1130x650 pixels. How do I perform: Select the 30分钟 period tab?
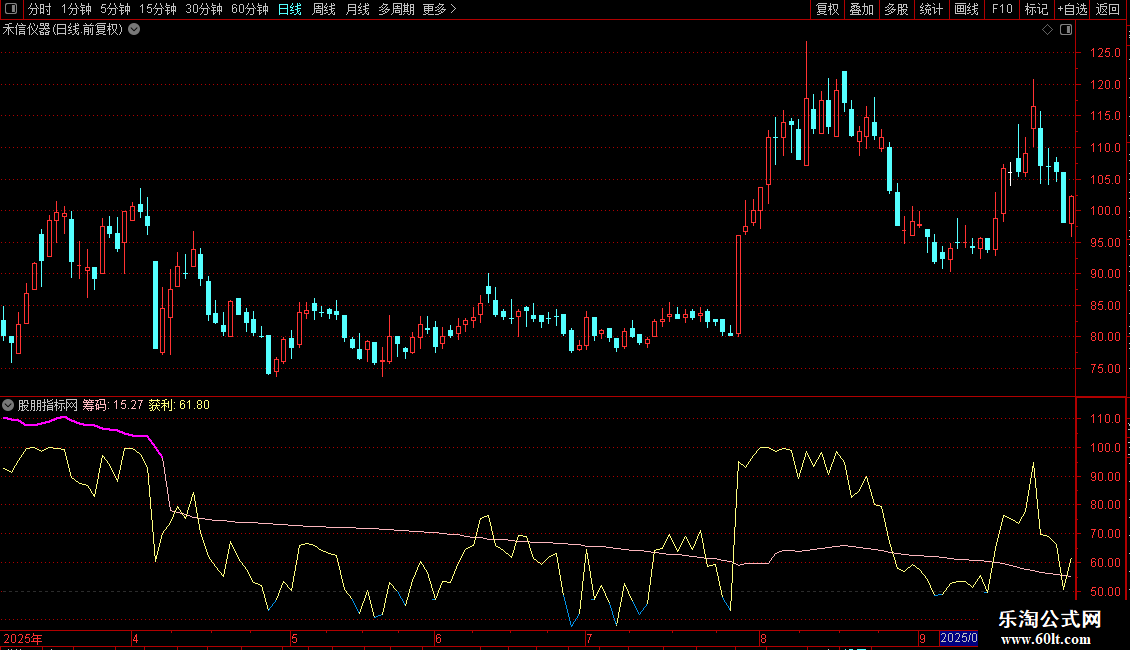coord(203,9)
